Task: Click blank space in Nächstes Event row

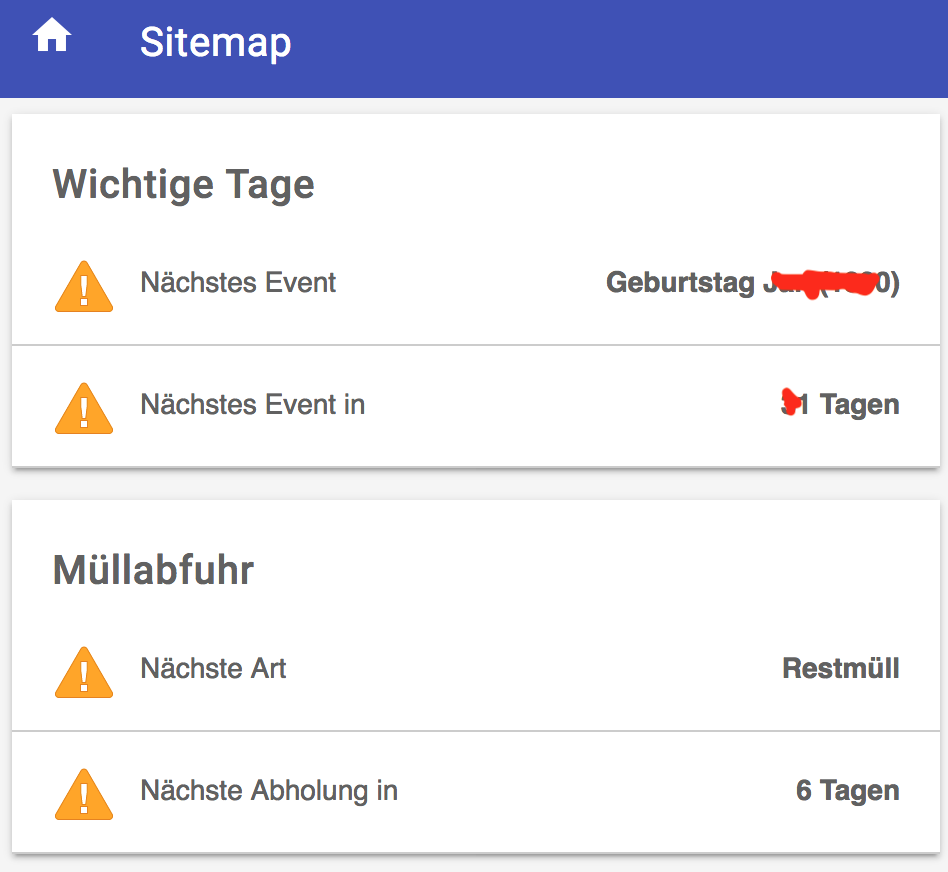Action: tap(472, 284)
